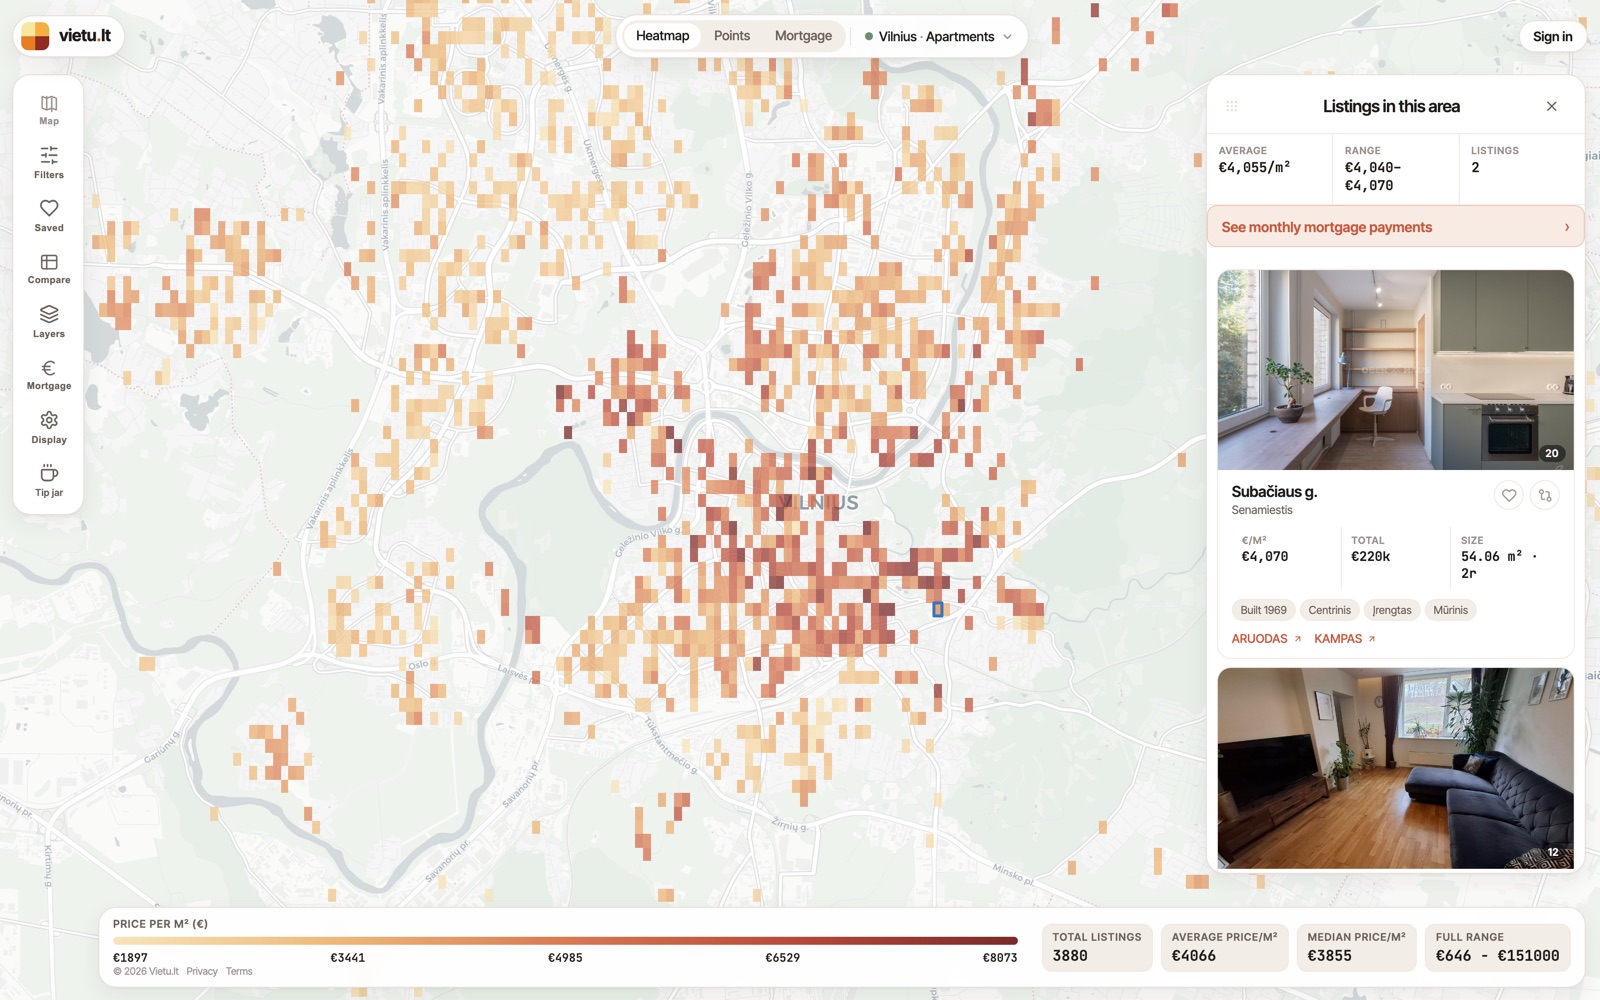Open the Map panel in sidebar

point(49,109)
